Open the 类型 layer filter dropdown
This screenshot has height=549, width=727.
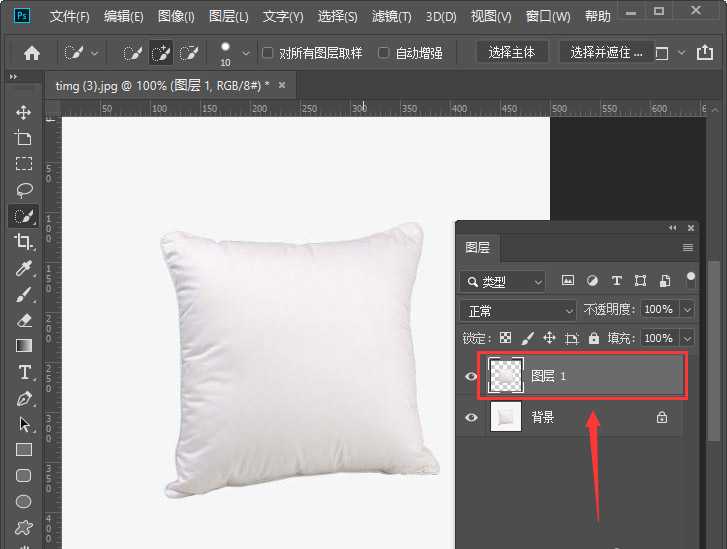pyautogui.click(x=503, y=281)
